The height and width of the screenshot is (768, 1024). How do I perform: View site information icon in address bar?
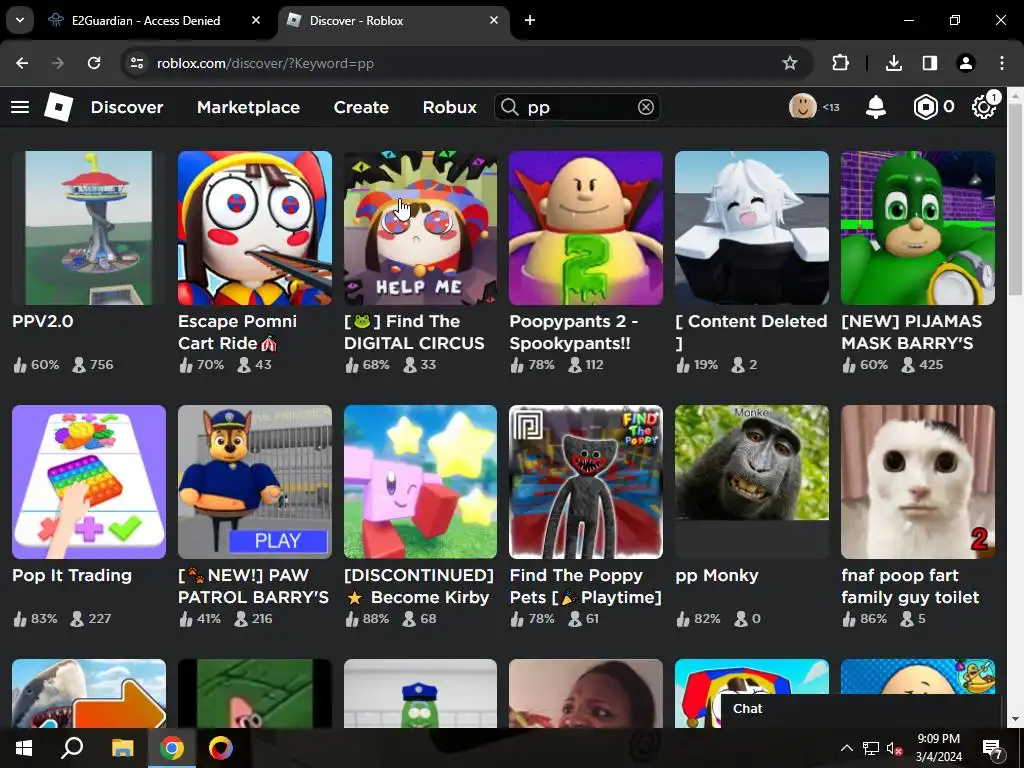pyautogui.click(x=137, y=63)
